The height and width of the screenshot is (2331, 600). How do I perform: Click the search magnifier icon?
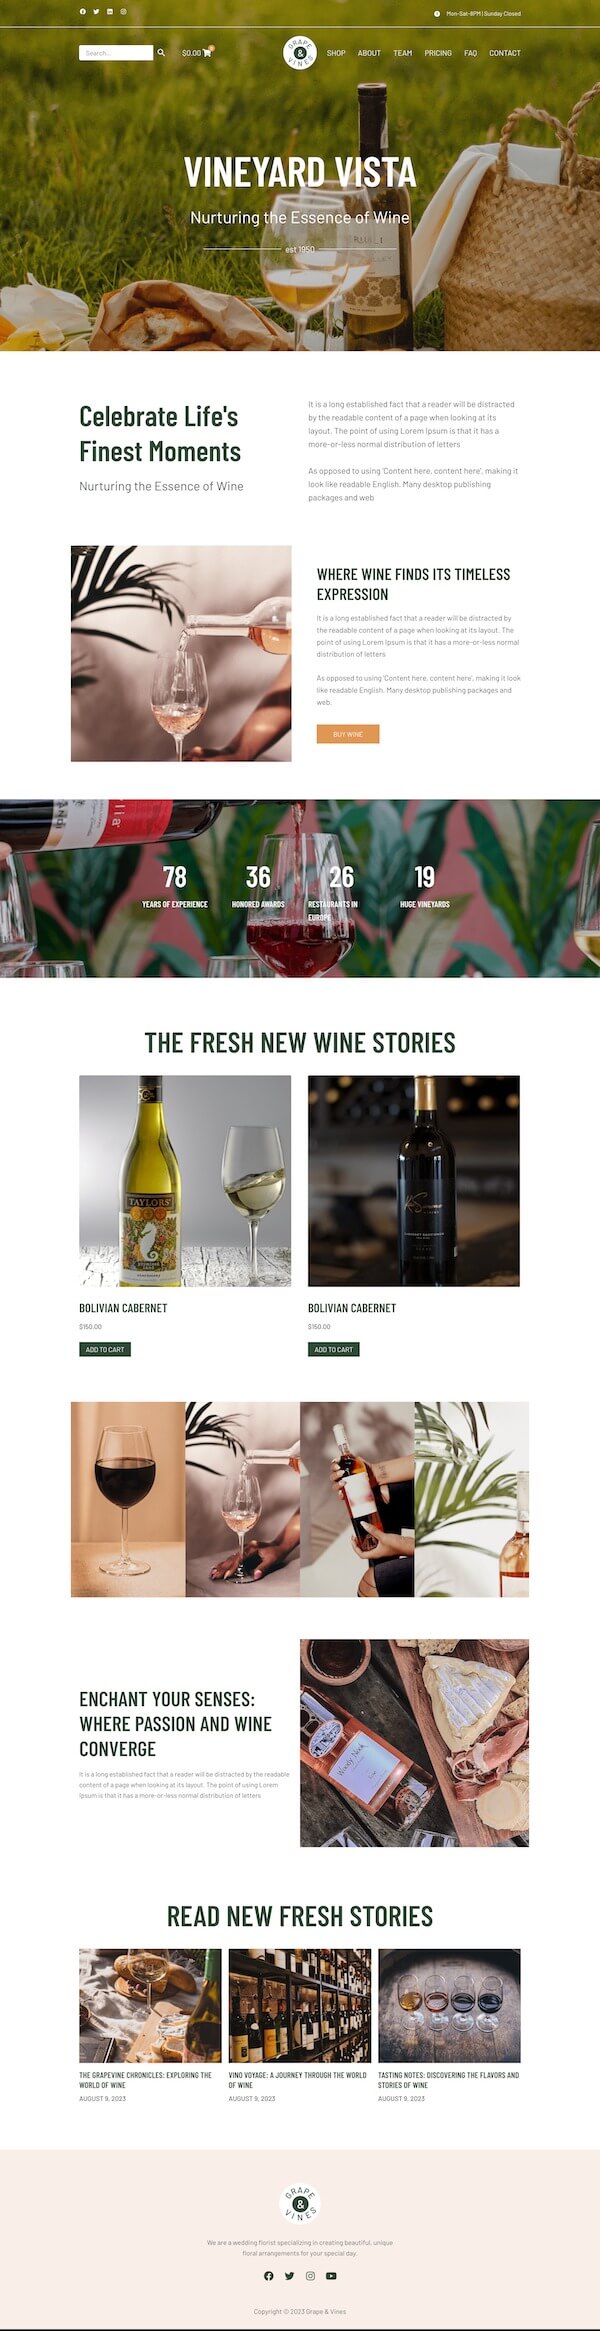[x=161, y=53]
